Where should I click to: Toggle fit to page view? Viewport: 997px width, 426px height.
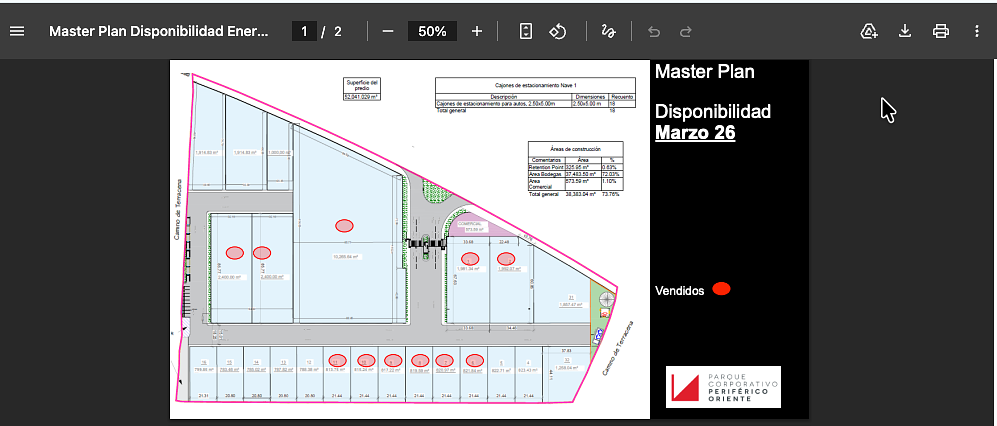point(526,31)
